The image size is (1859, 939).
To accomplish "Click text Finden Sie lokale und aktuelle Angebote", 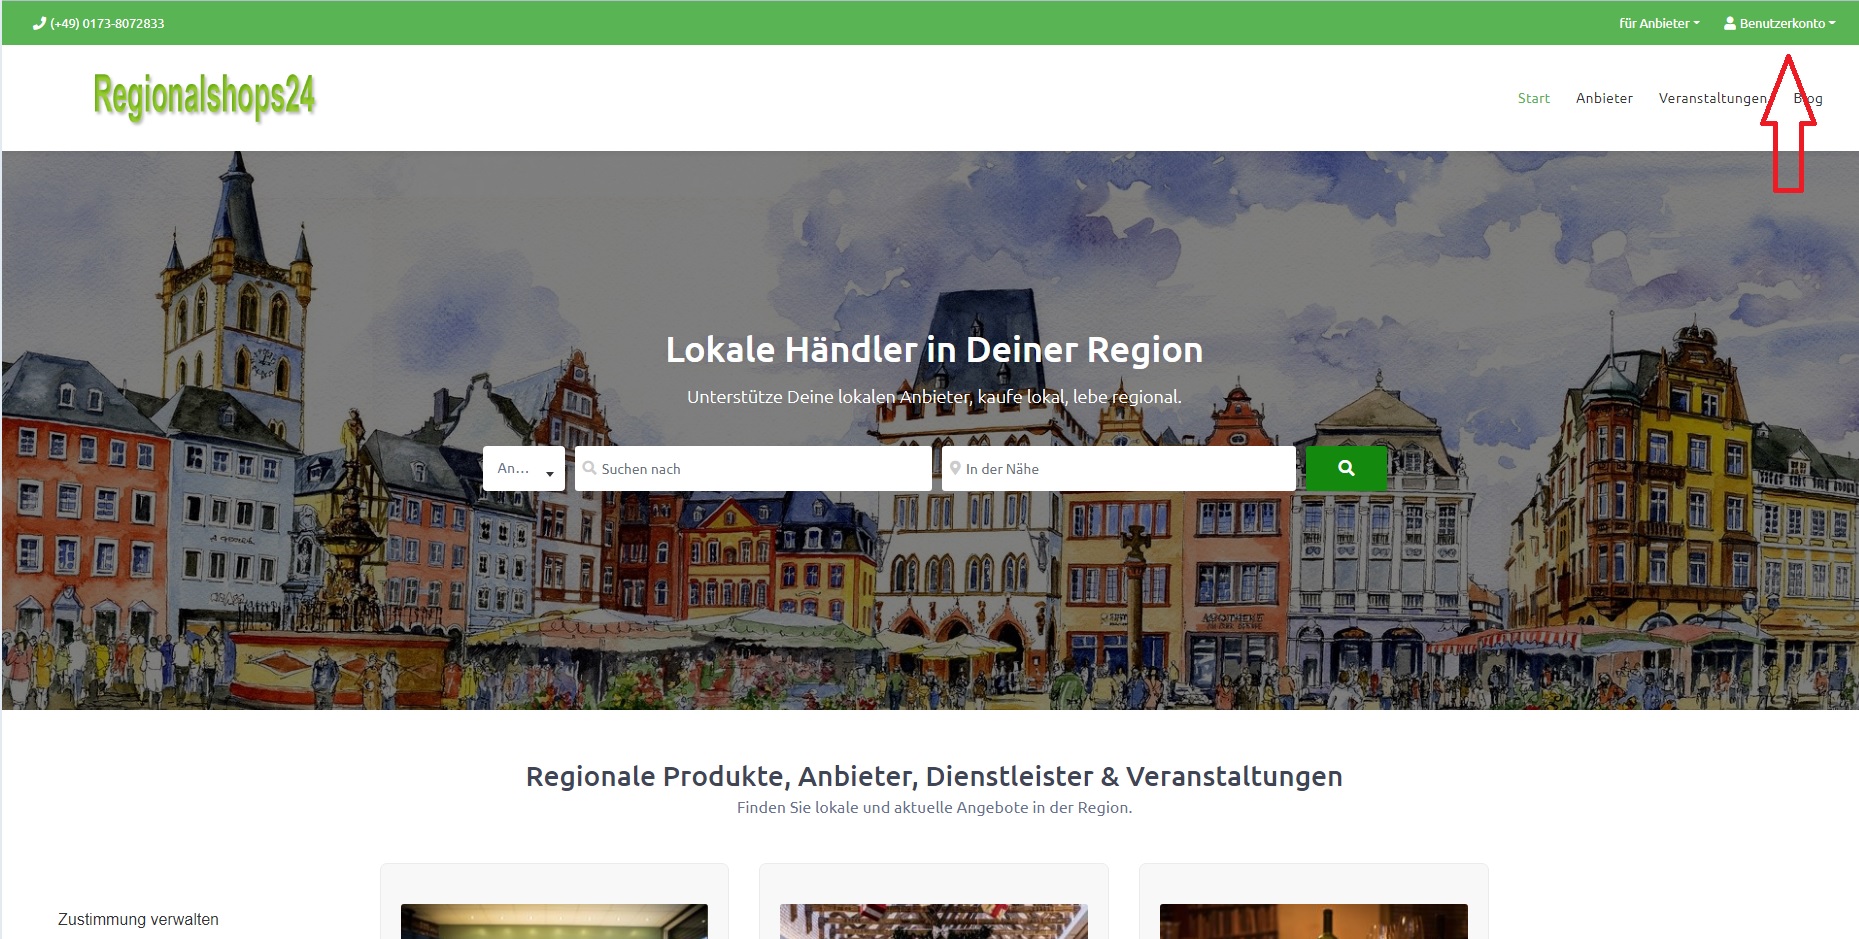I will (x=934, y=807).
